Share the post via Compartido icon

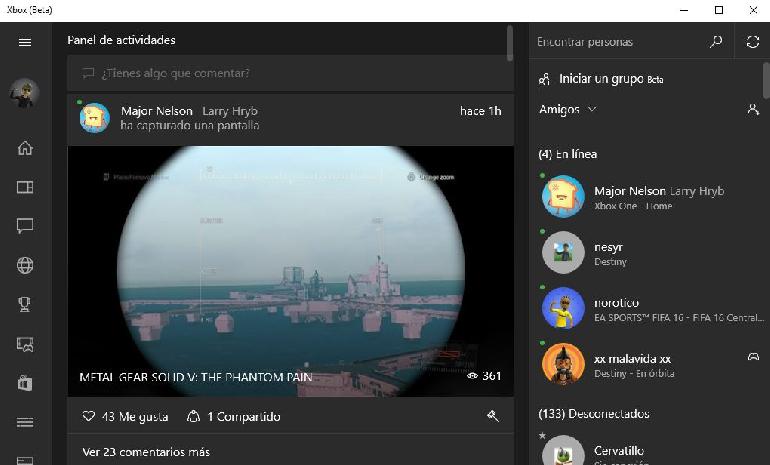tap(193, 416)
